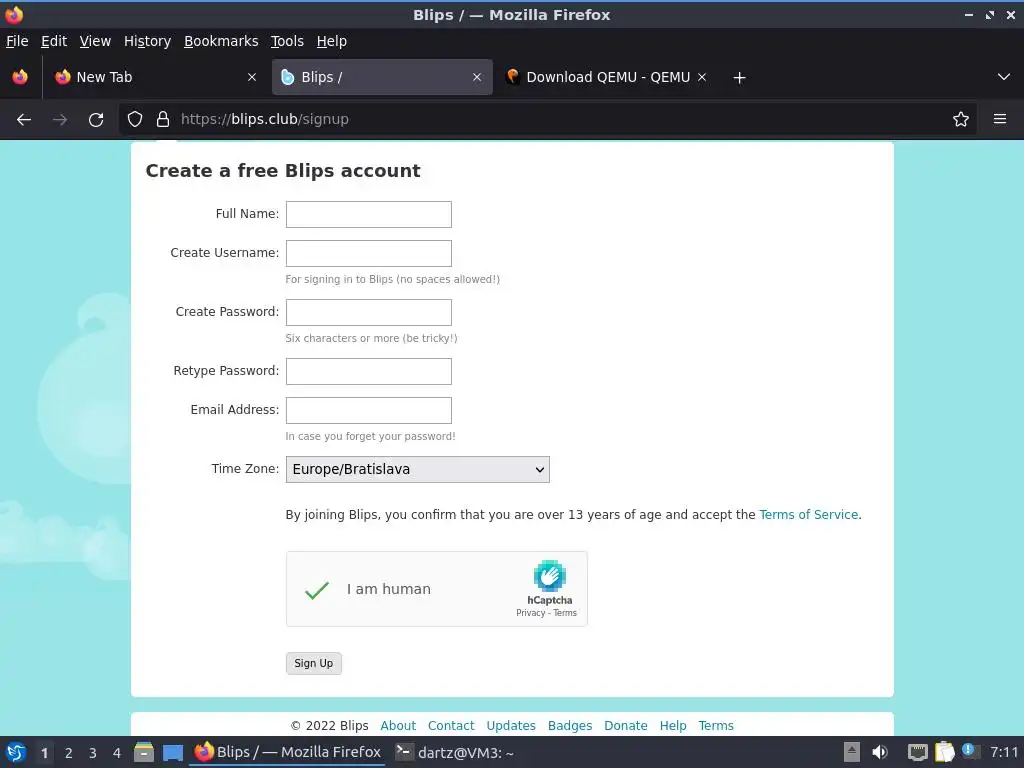The width and height of the screenshot is (1024, 768).
Task: Visit the Help footer link
Action: (673, 726)
